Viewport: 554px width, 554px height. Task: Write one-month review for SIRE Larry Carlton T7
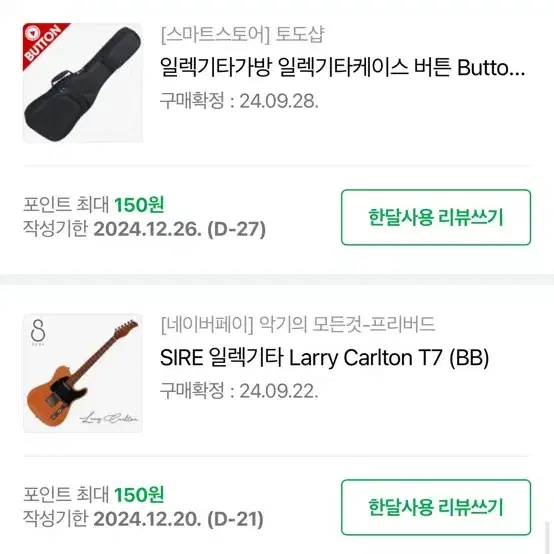coord(436,507)
